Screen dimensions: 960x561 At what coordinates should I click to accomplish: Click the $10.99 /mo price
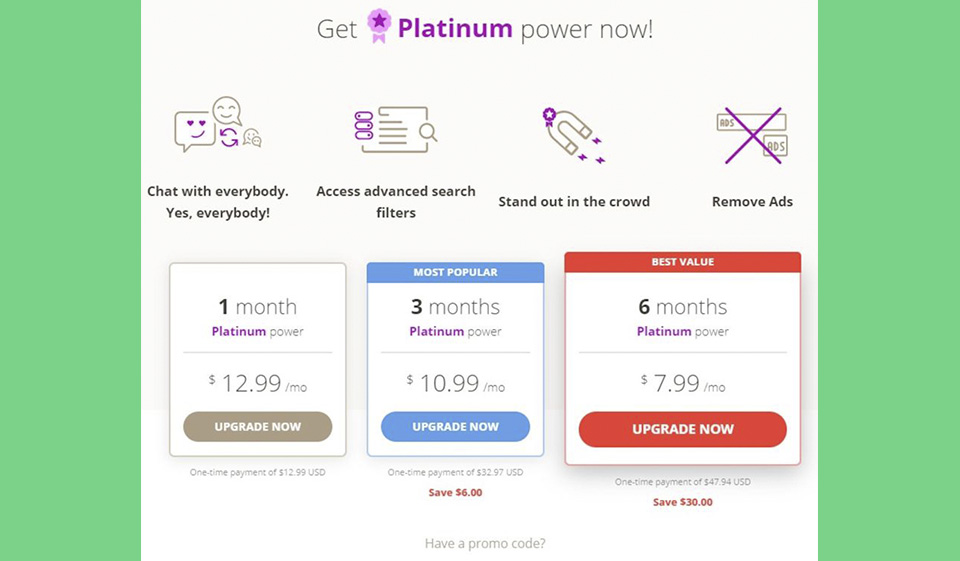pos(455,383)
